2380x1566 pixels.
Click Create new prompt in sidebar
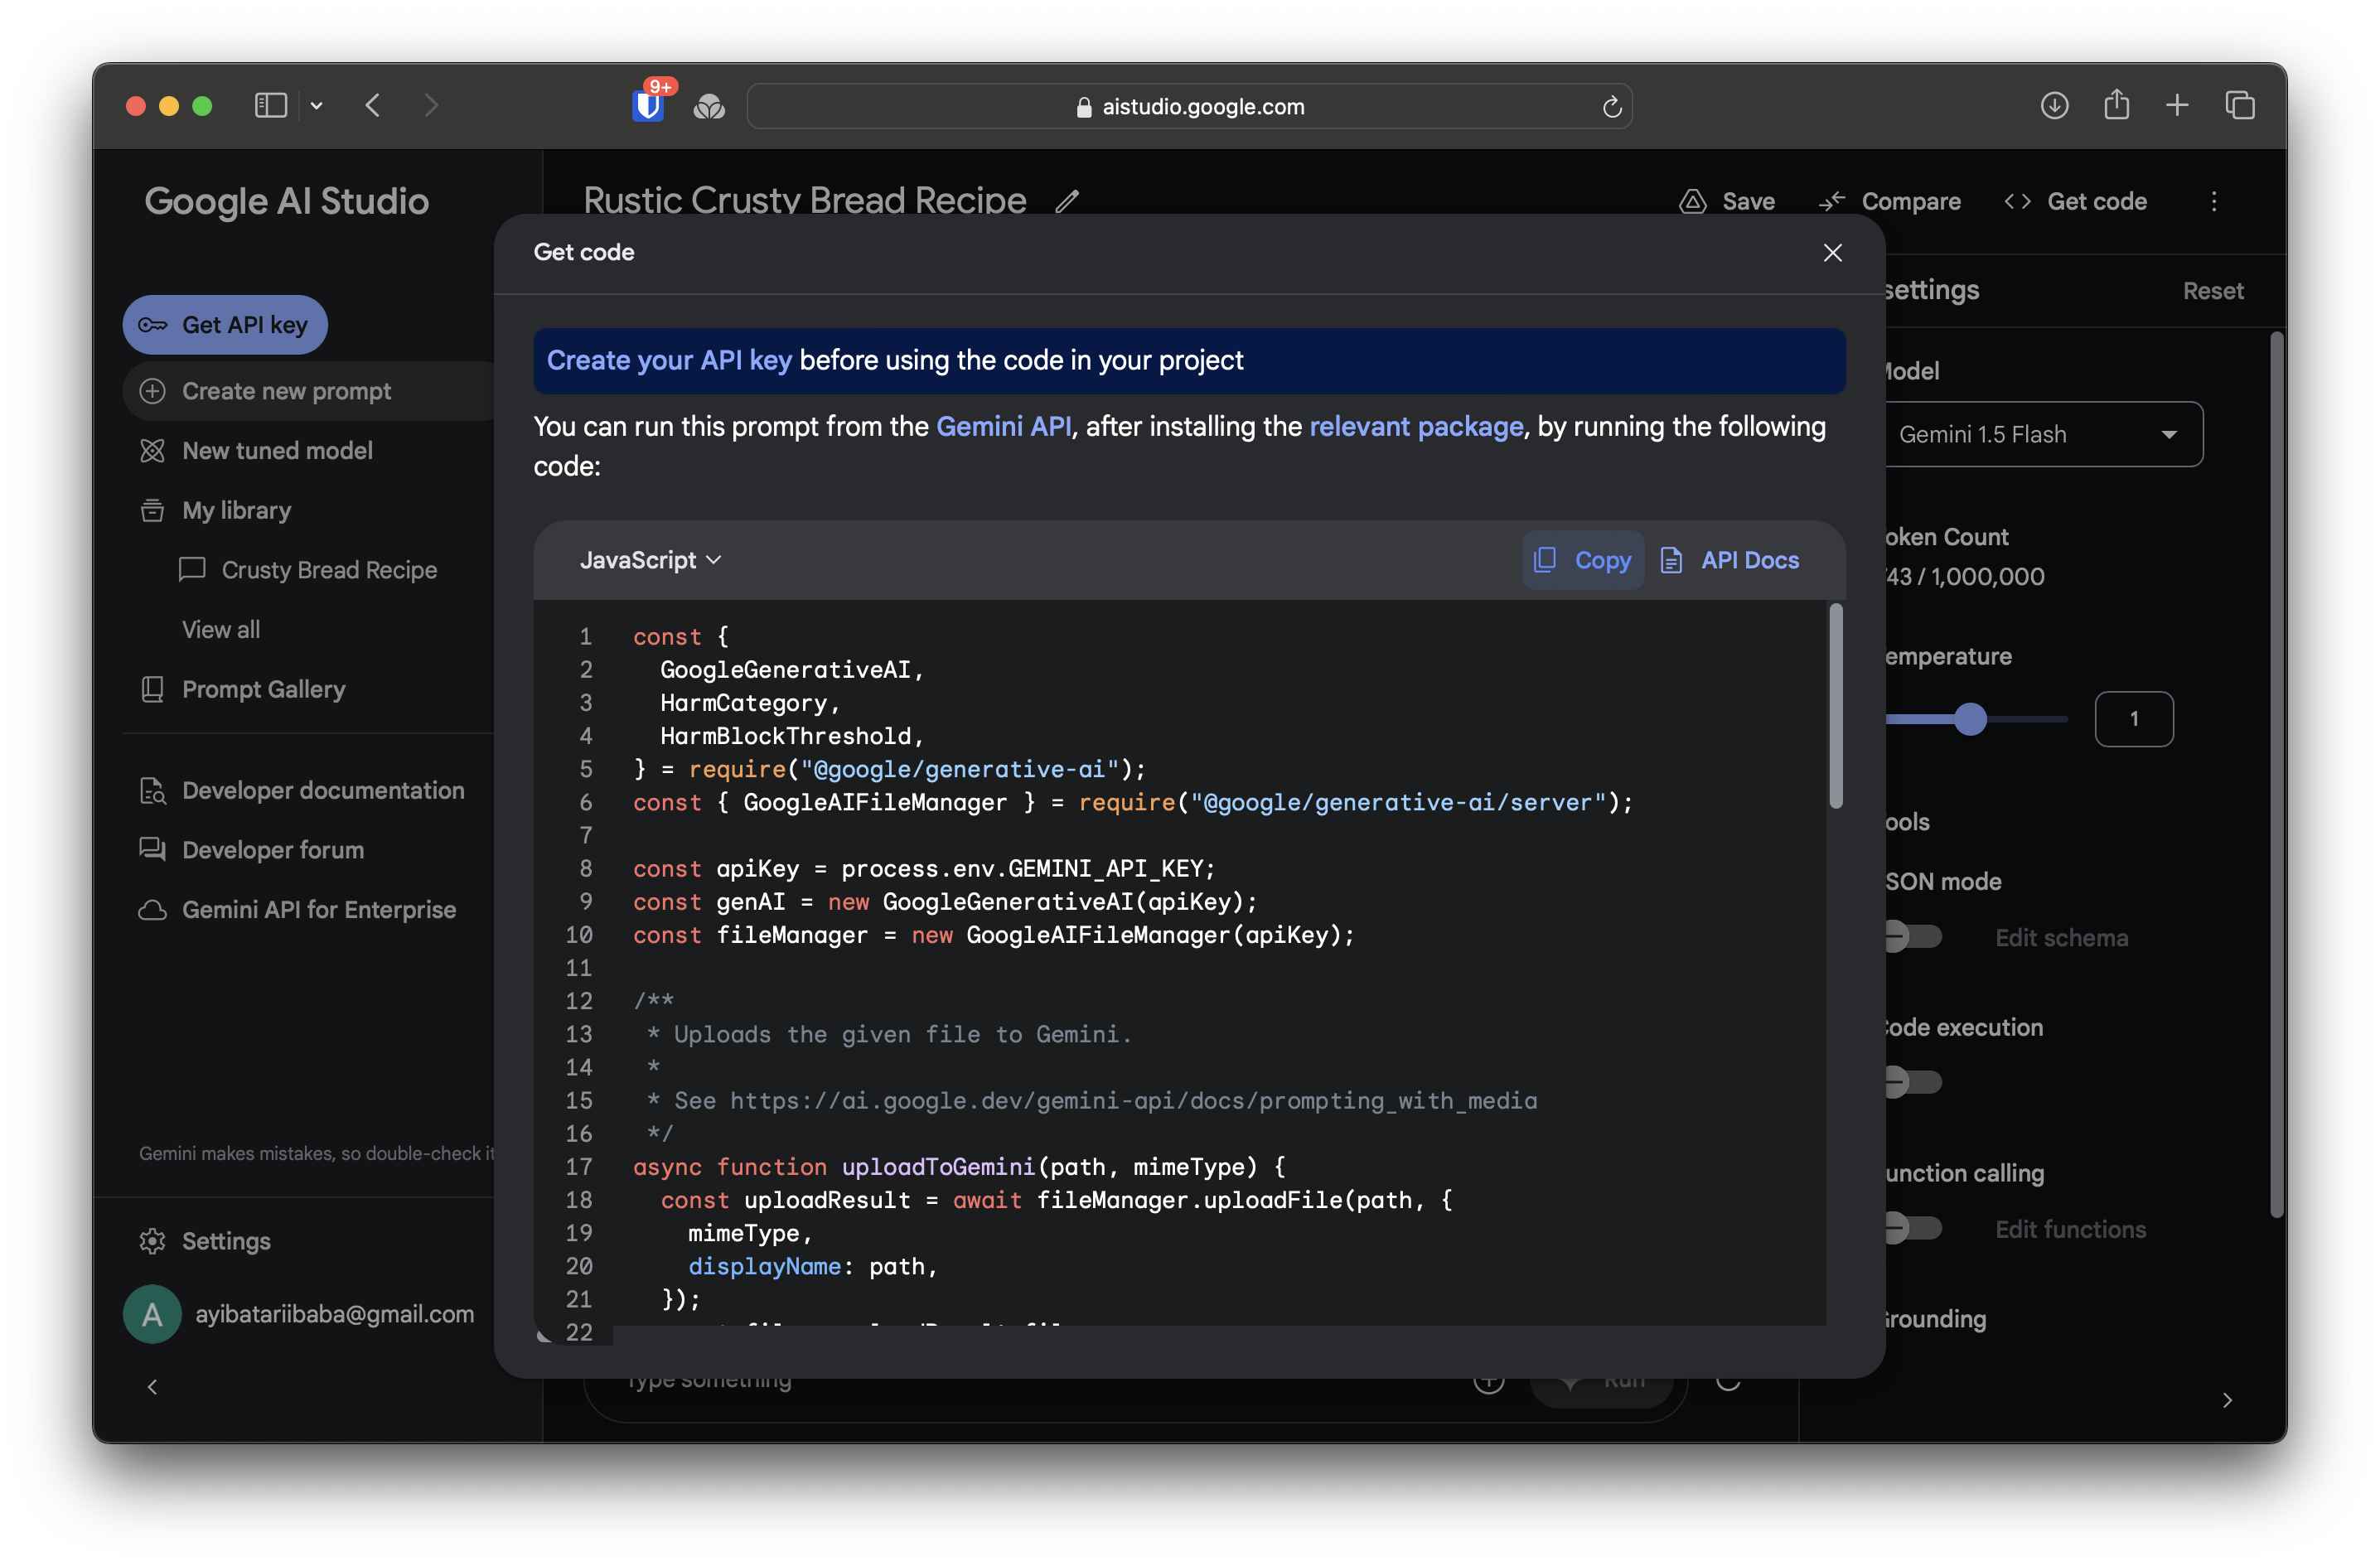point(286,391)
